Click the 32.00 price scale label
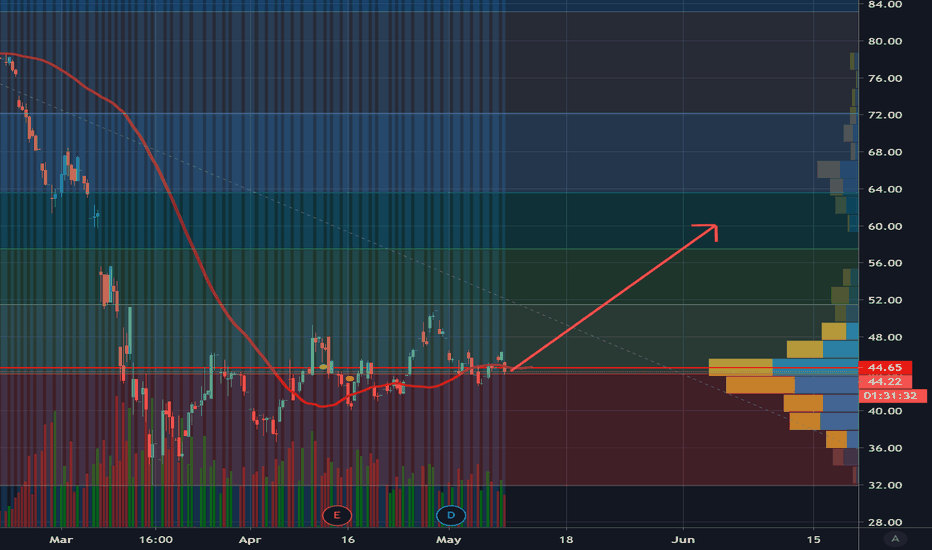The image size is (932, 550). pyautogui.click(x=885, y=485)
